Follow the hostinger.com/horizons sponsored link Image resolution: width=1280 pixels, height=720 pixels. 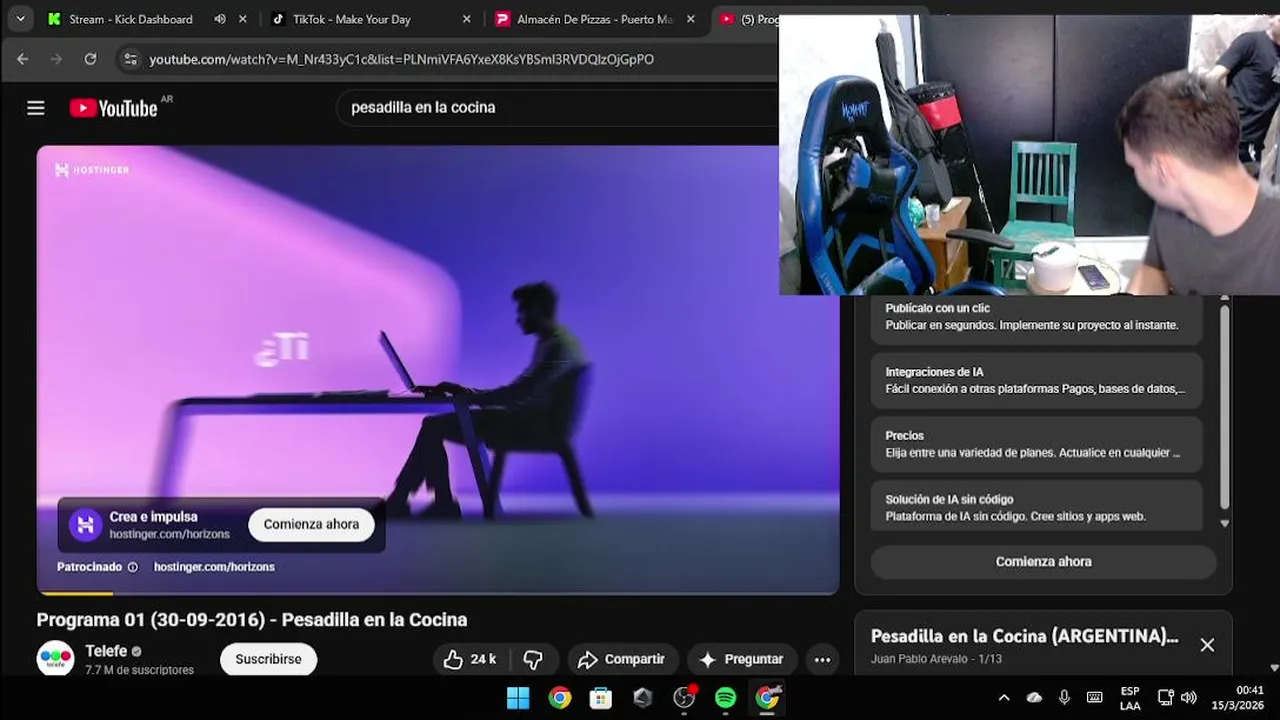pos(214,567)
